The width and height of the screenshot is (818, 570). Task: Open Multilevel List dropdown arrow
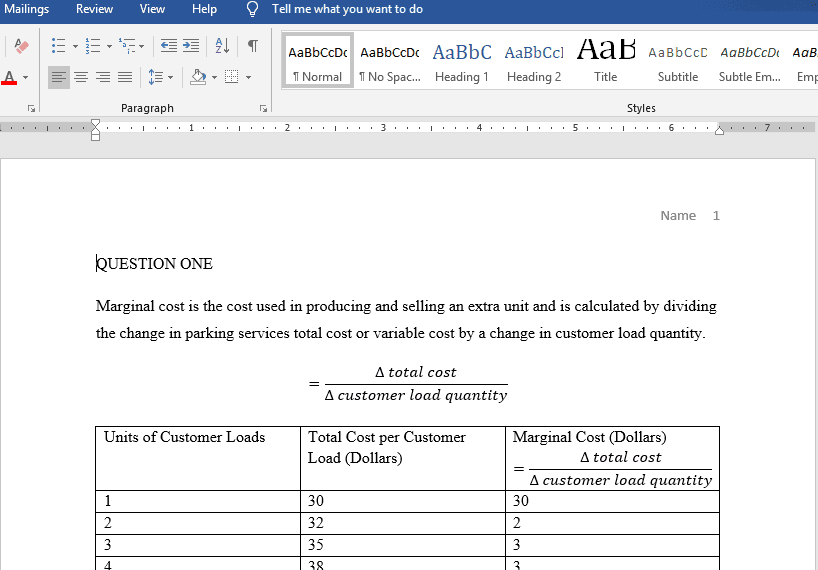pyautogui.click(x=141, y=46)
